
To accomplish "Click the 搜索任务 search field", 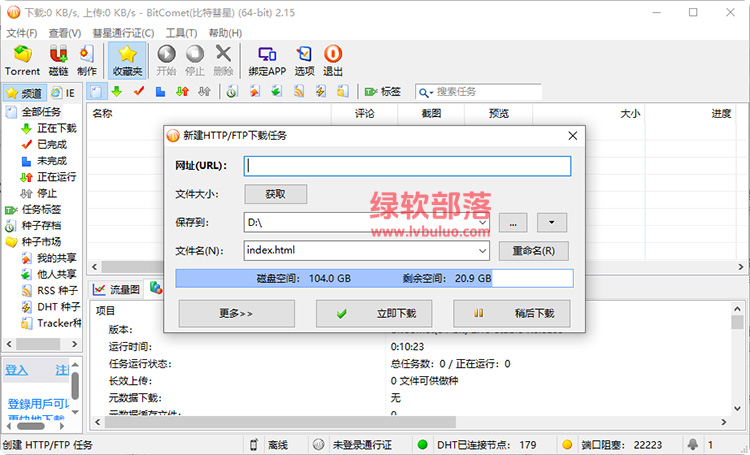I will click(488, 91).
